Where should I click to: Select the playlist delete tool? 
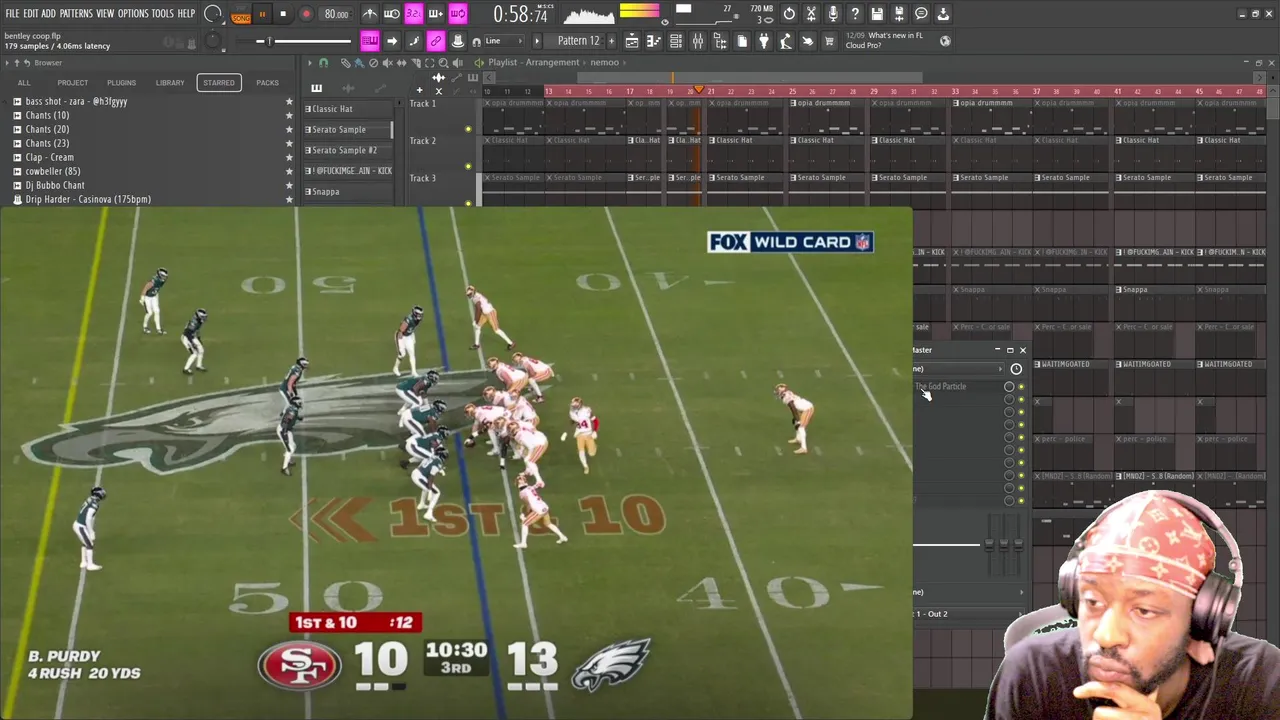point(373,63)
